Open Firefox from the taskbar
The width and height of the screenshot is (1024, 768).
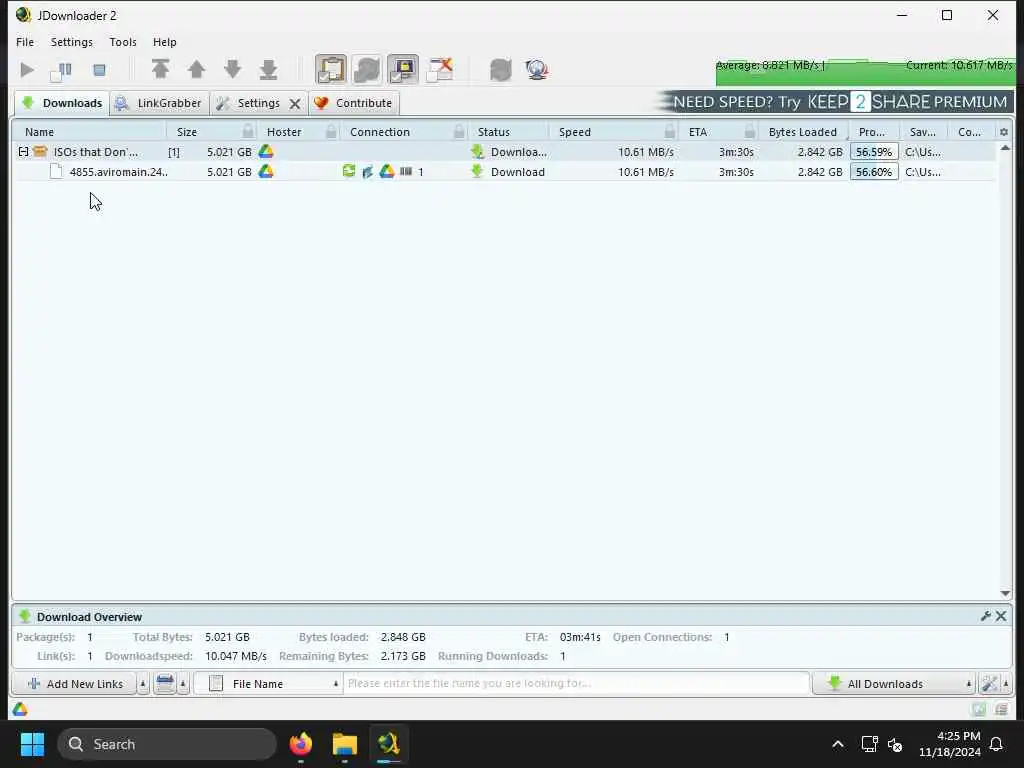(x=301, y=744)
